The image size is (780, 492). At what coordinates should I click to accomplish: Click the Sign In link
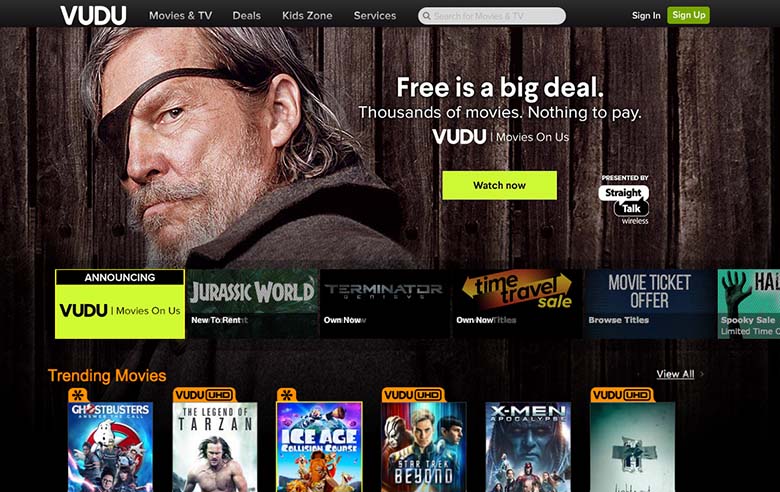pos(646,15)
